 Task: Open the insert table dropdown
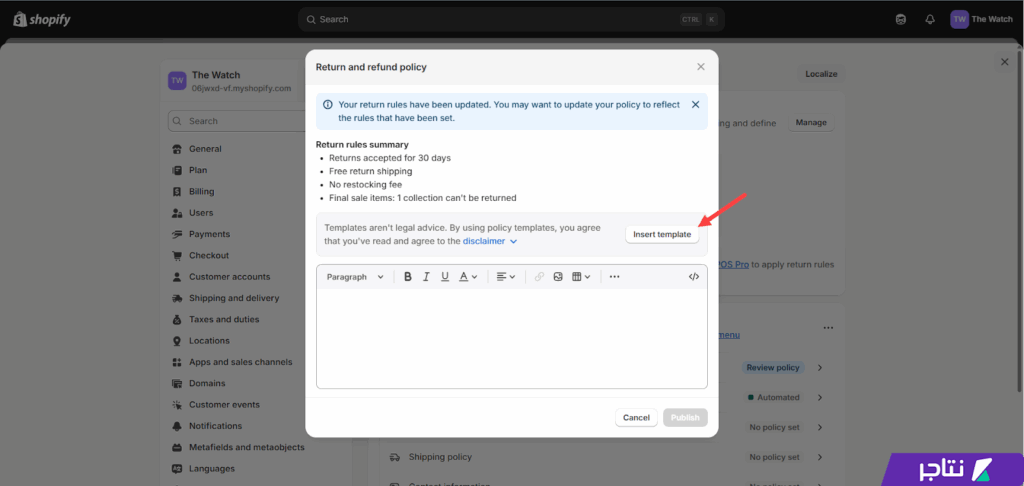tap(581, 277)
